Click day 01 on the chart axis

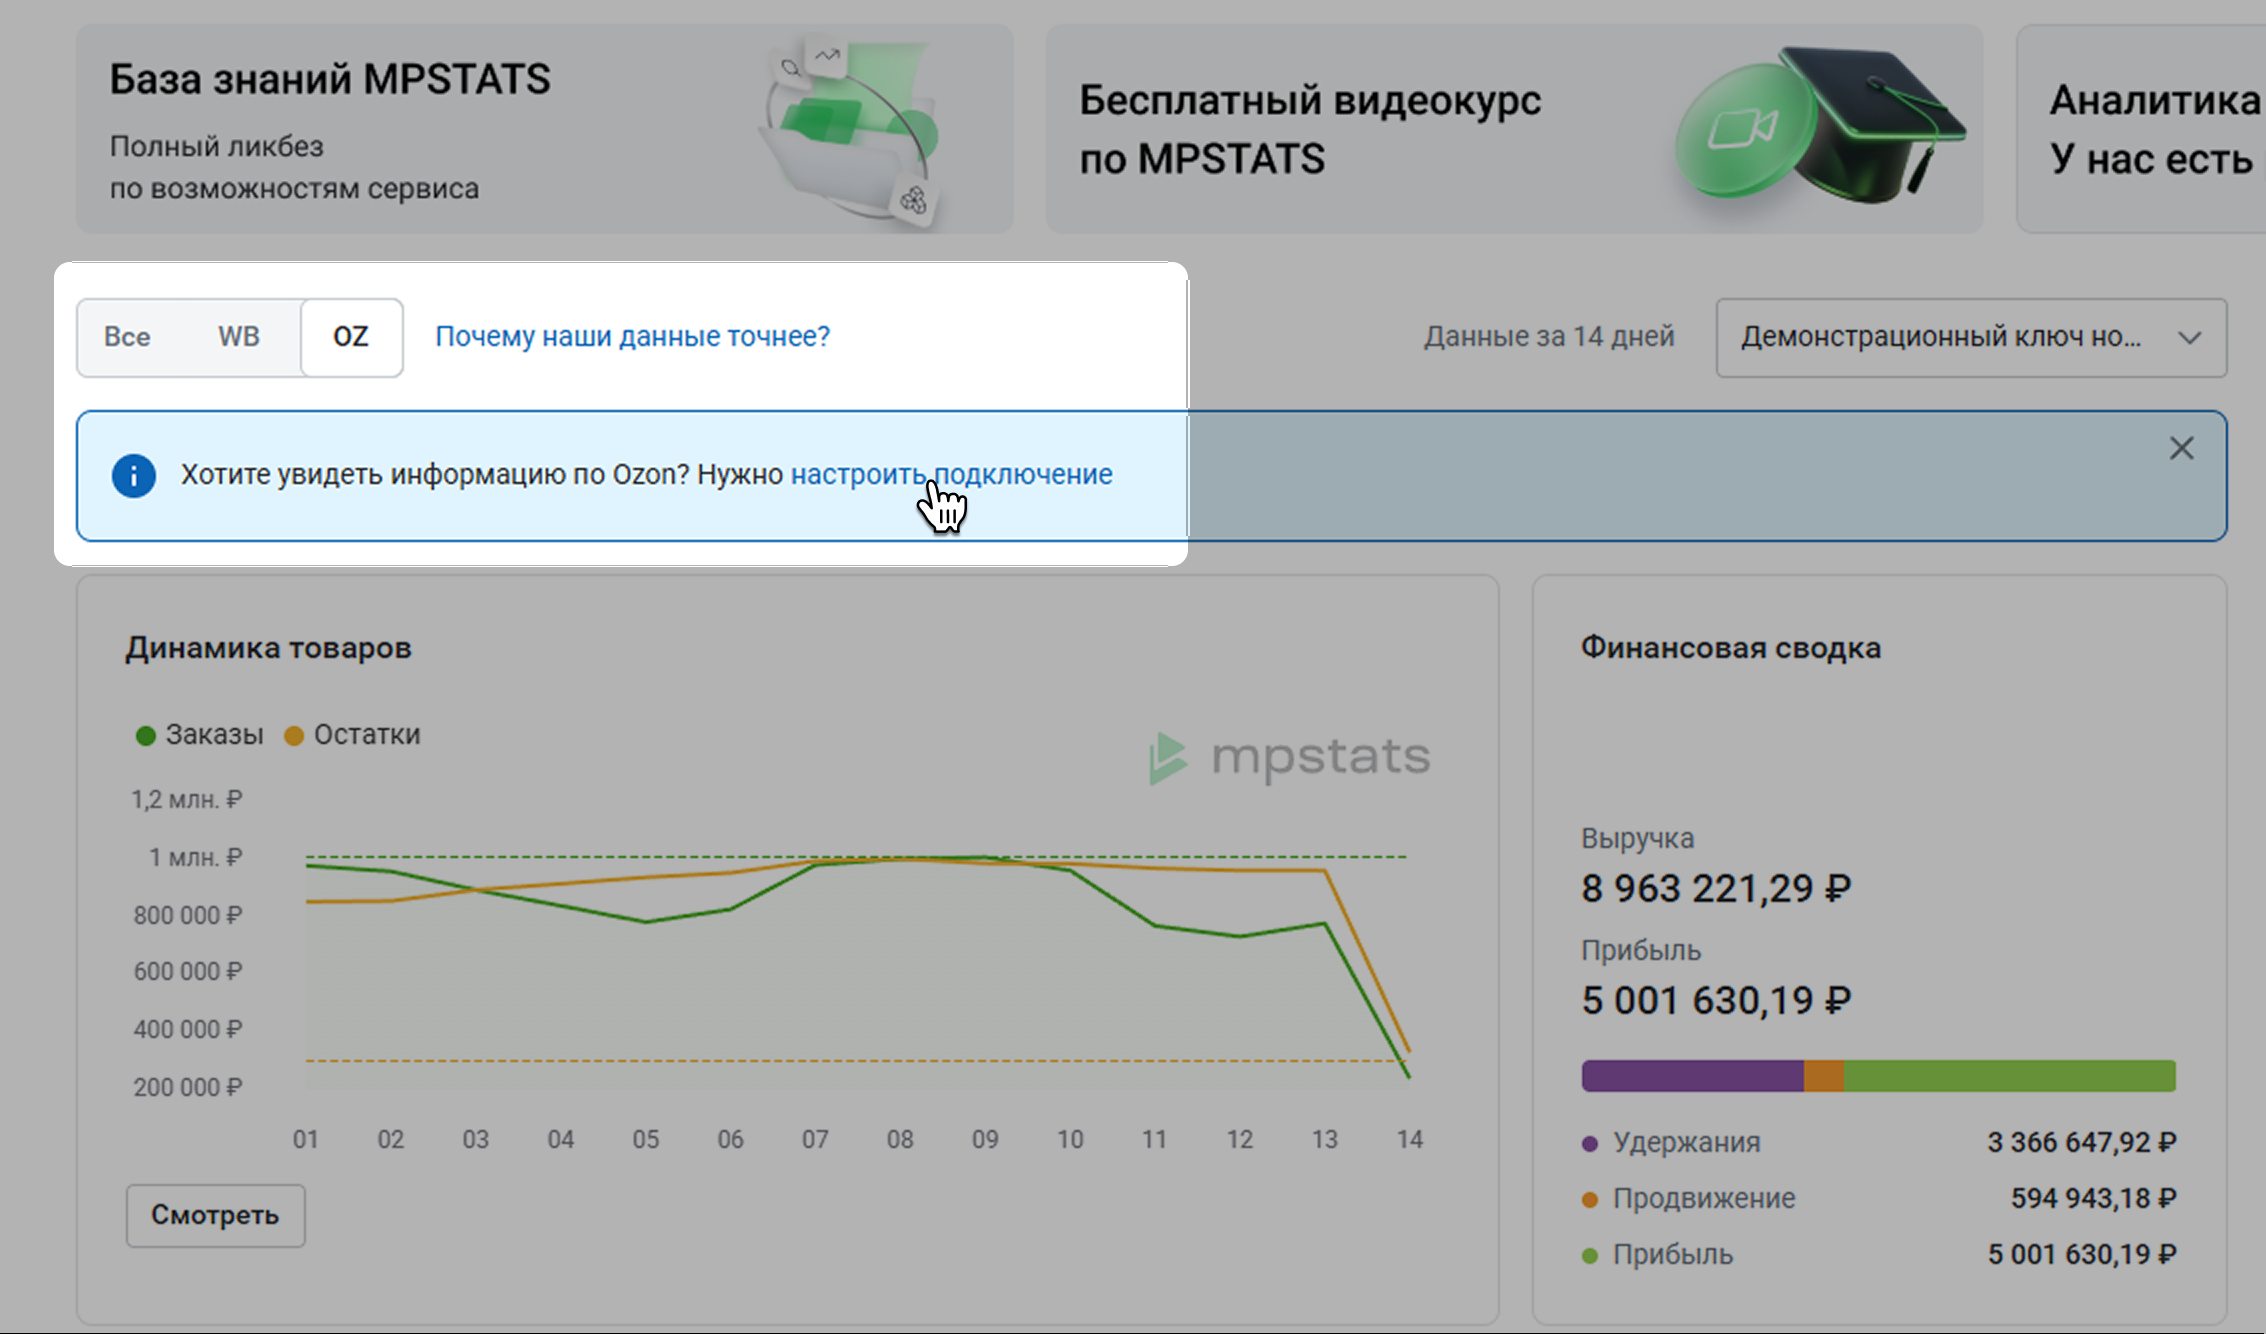point(305,1140)
